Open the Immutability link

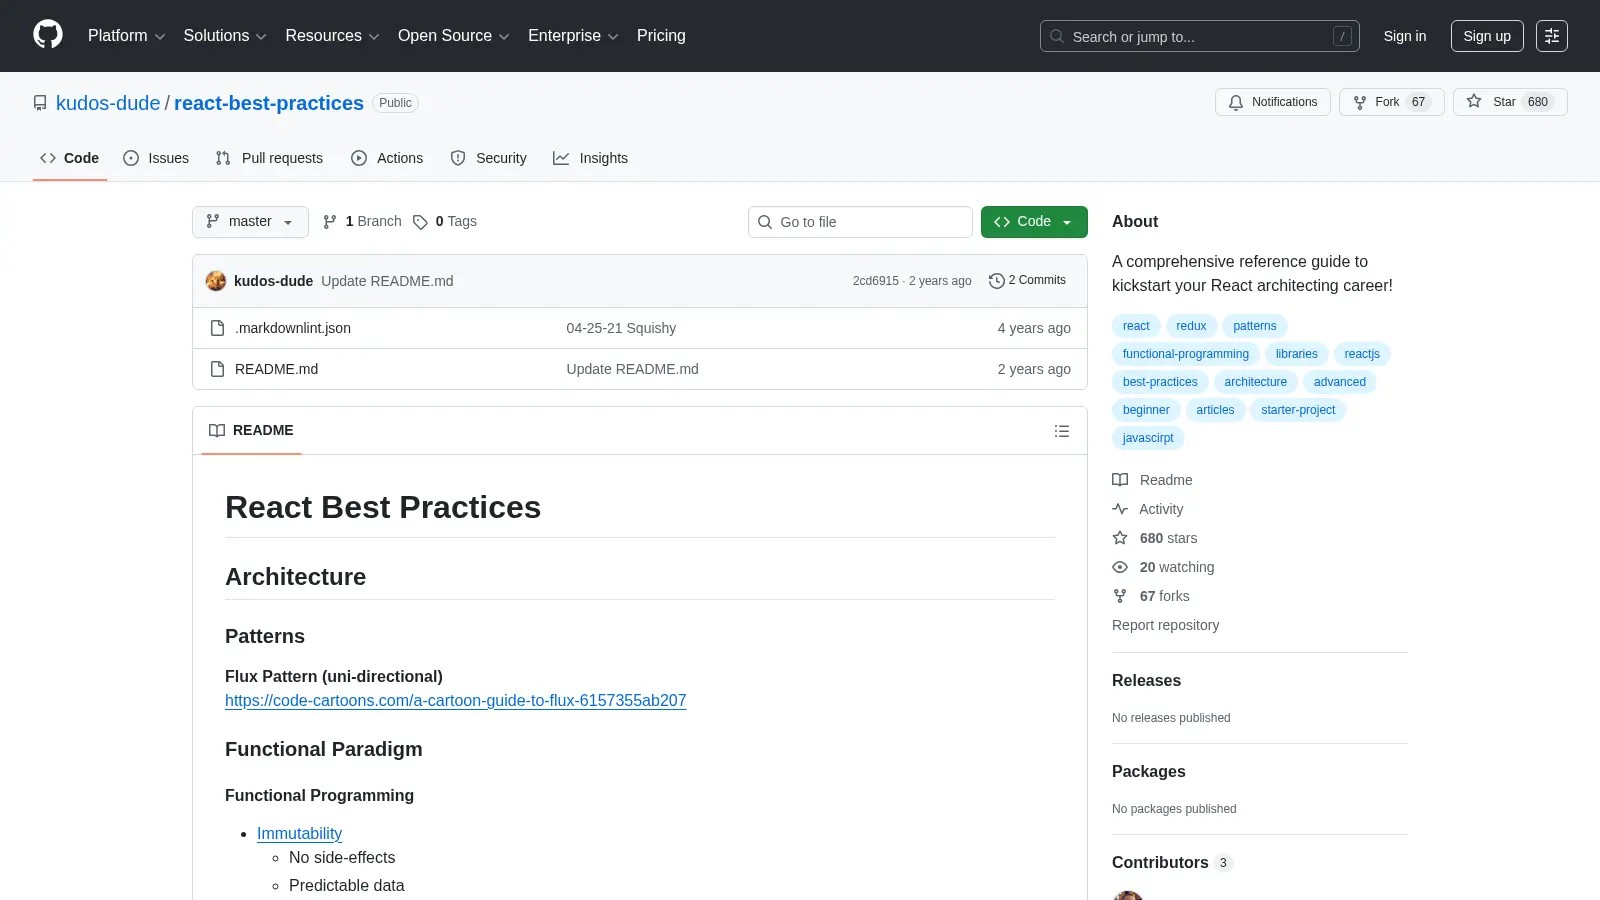tap(299, 834)
